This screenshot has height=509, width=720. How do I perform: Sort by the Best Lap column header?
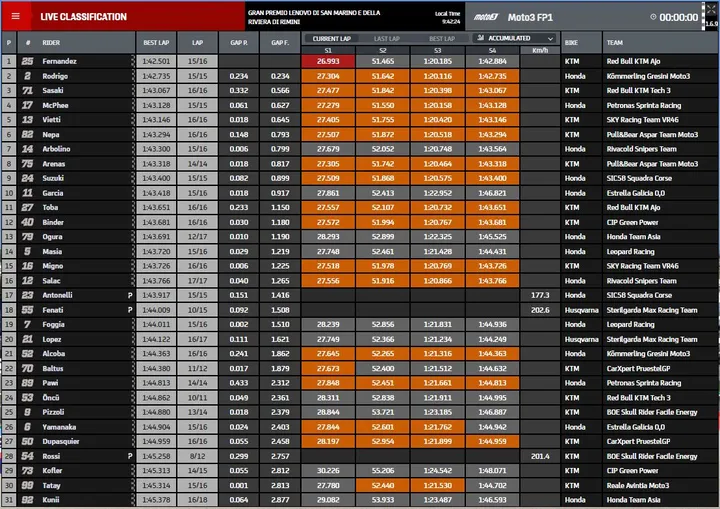point(156,43)
